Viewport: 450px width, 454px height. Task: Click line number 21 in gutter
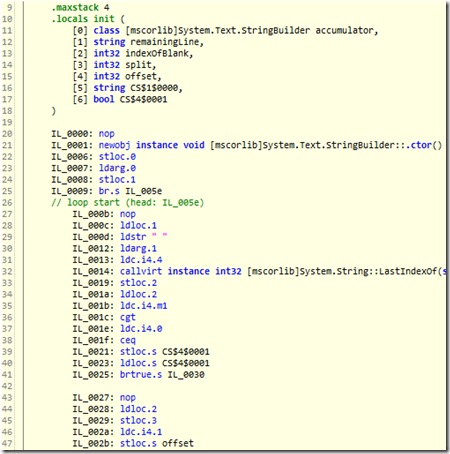[7, 145]
